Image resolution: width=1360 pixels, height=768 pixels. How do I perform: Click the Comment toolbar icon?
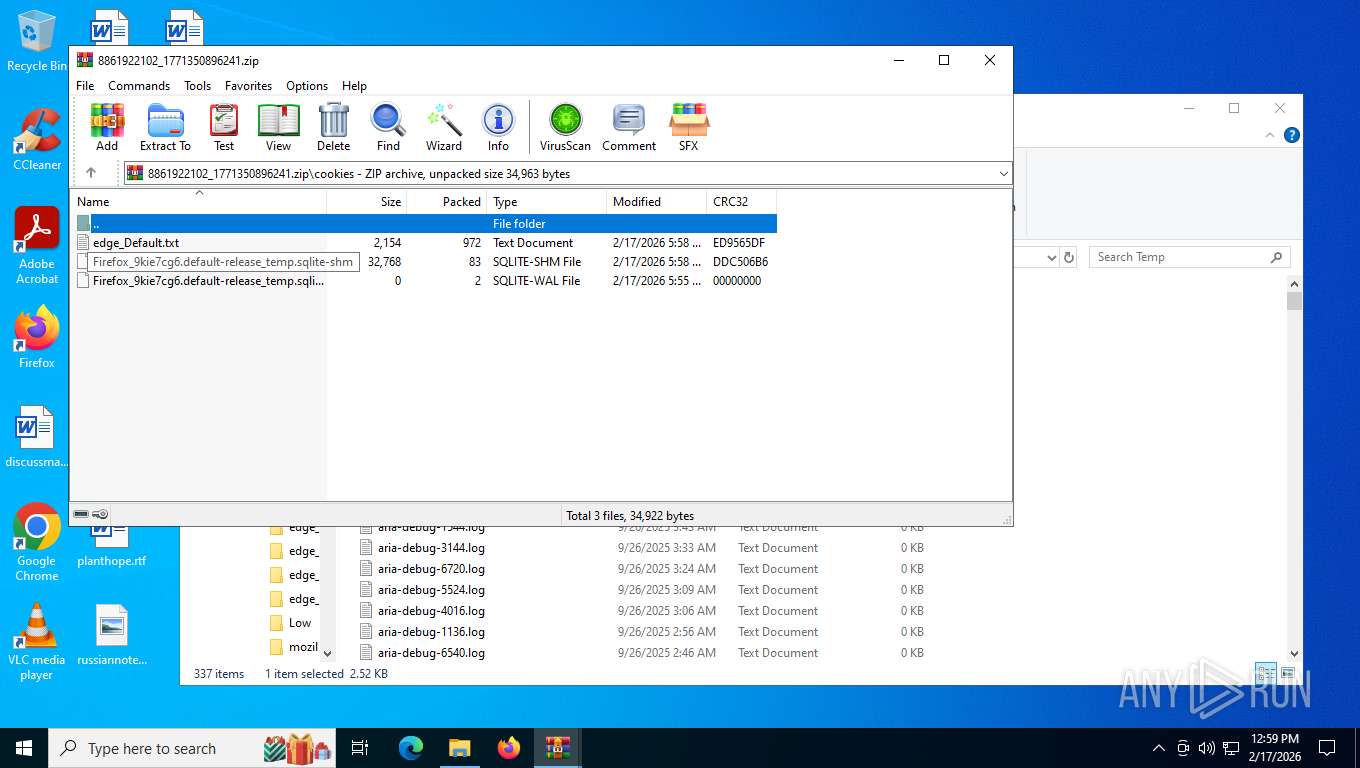click(x=629, y=127)
